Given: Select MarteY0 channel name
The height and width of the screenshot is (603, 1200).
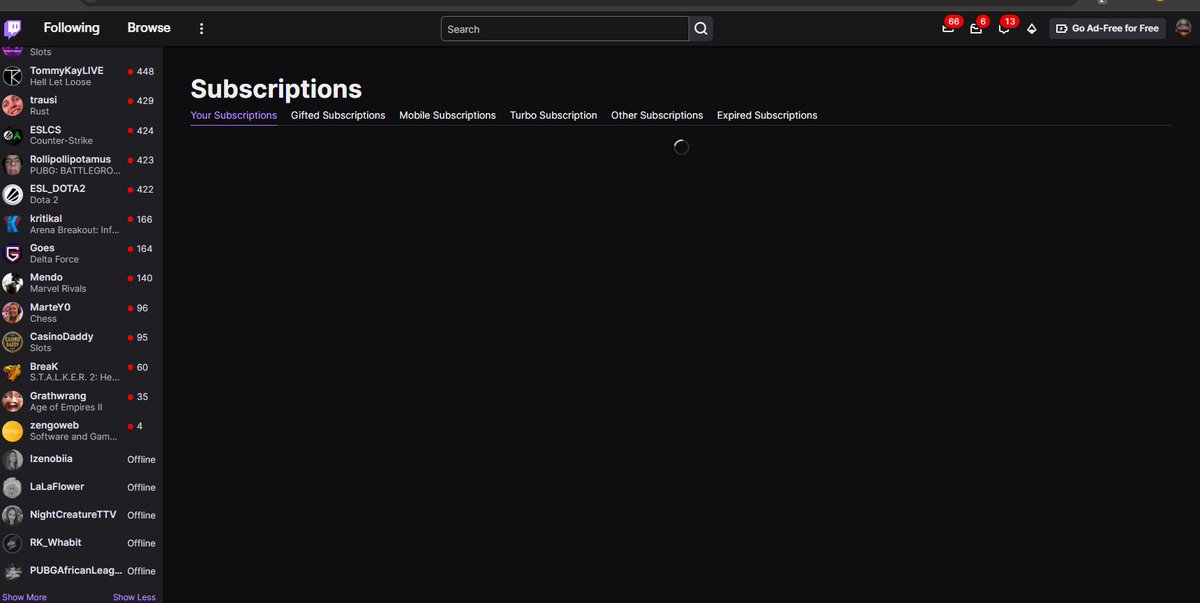Looking at the screenshot, I should point(50,307).
